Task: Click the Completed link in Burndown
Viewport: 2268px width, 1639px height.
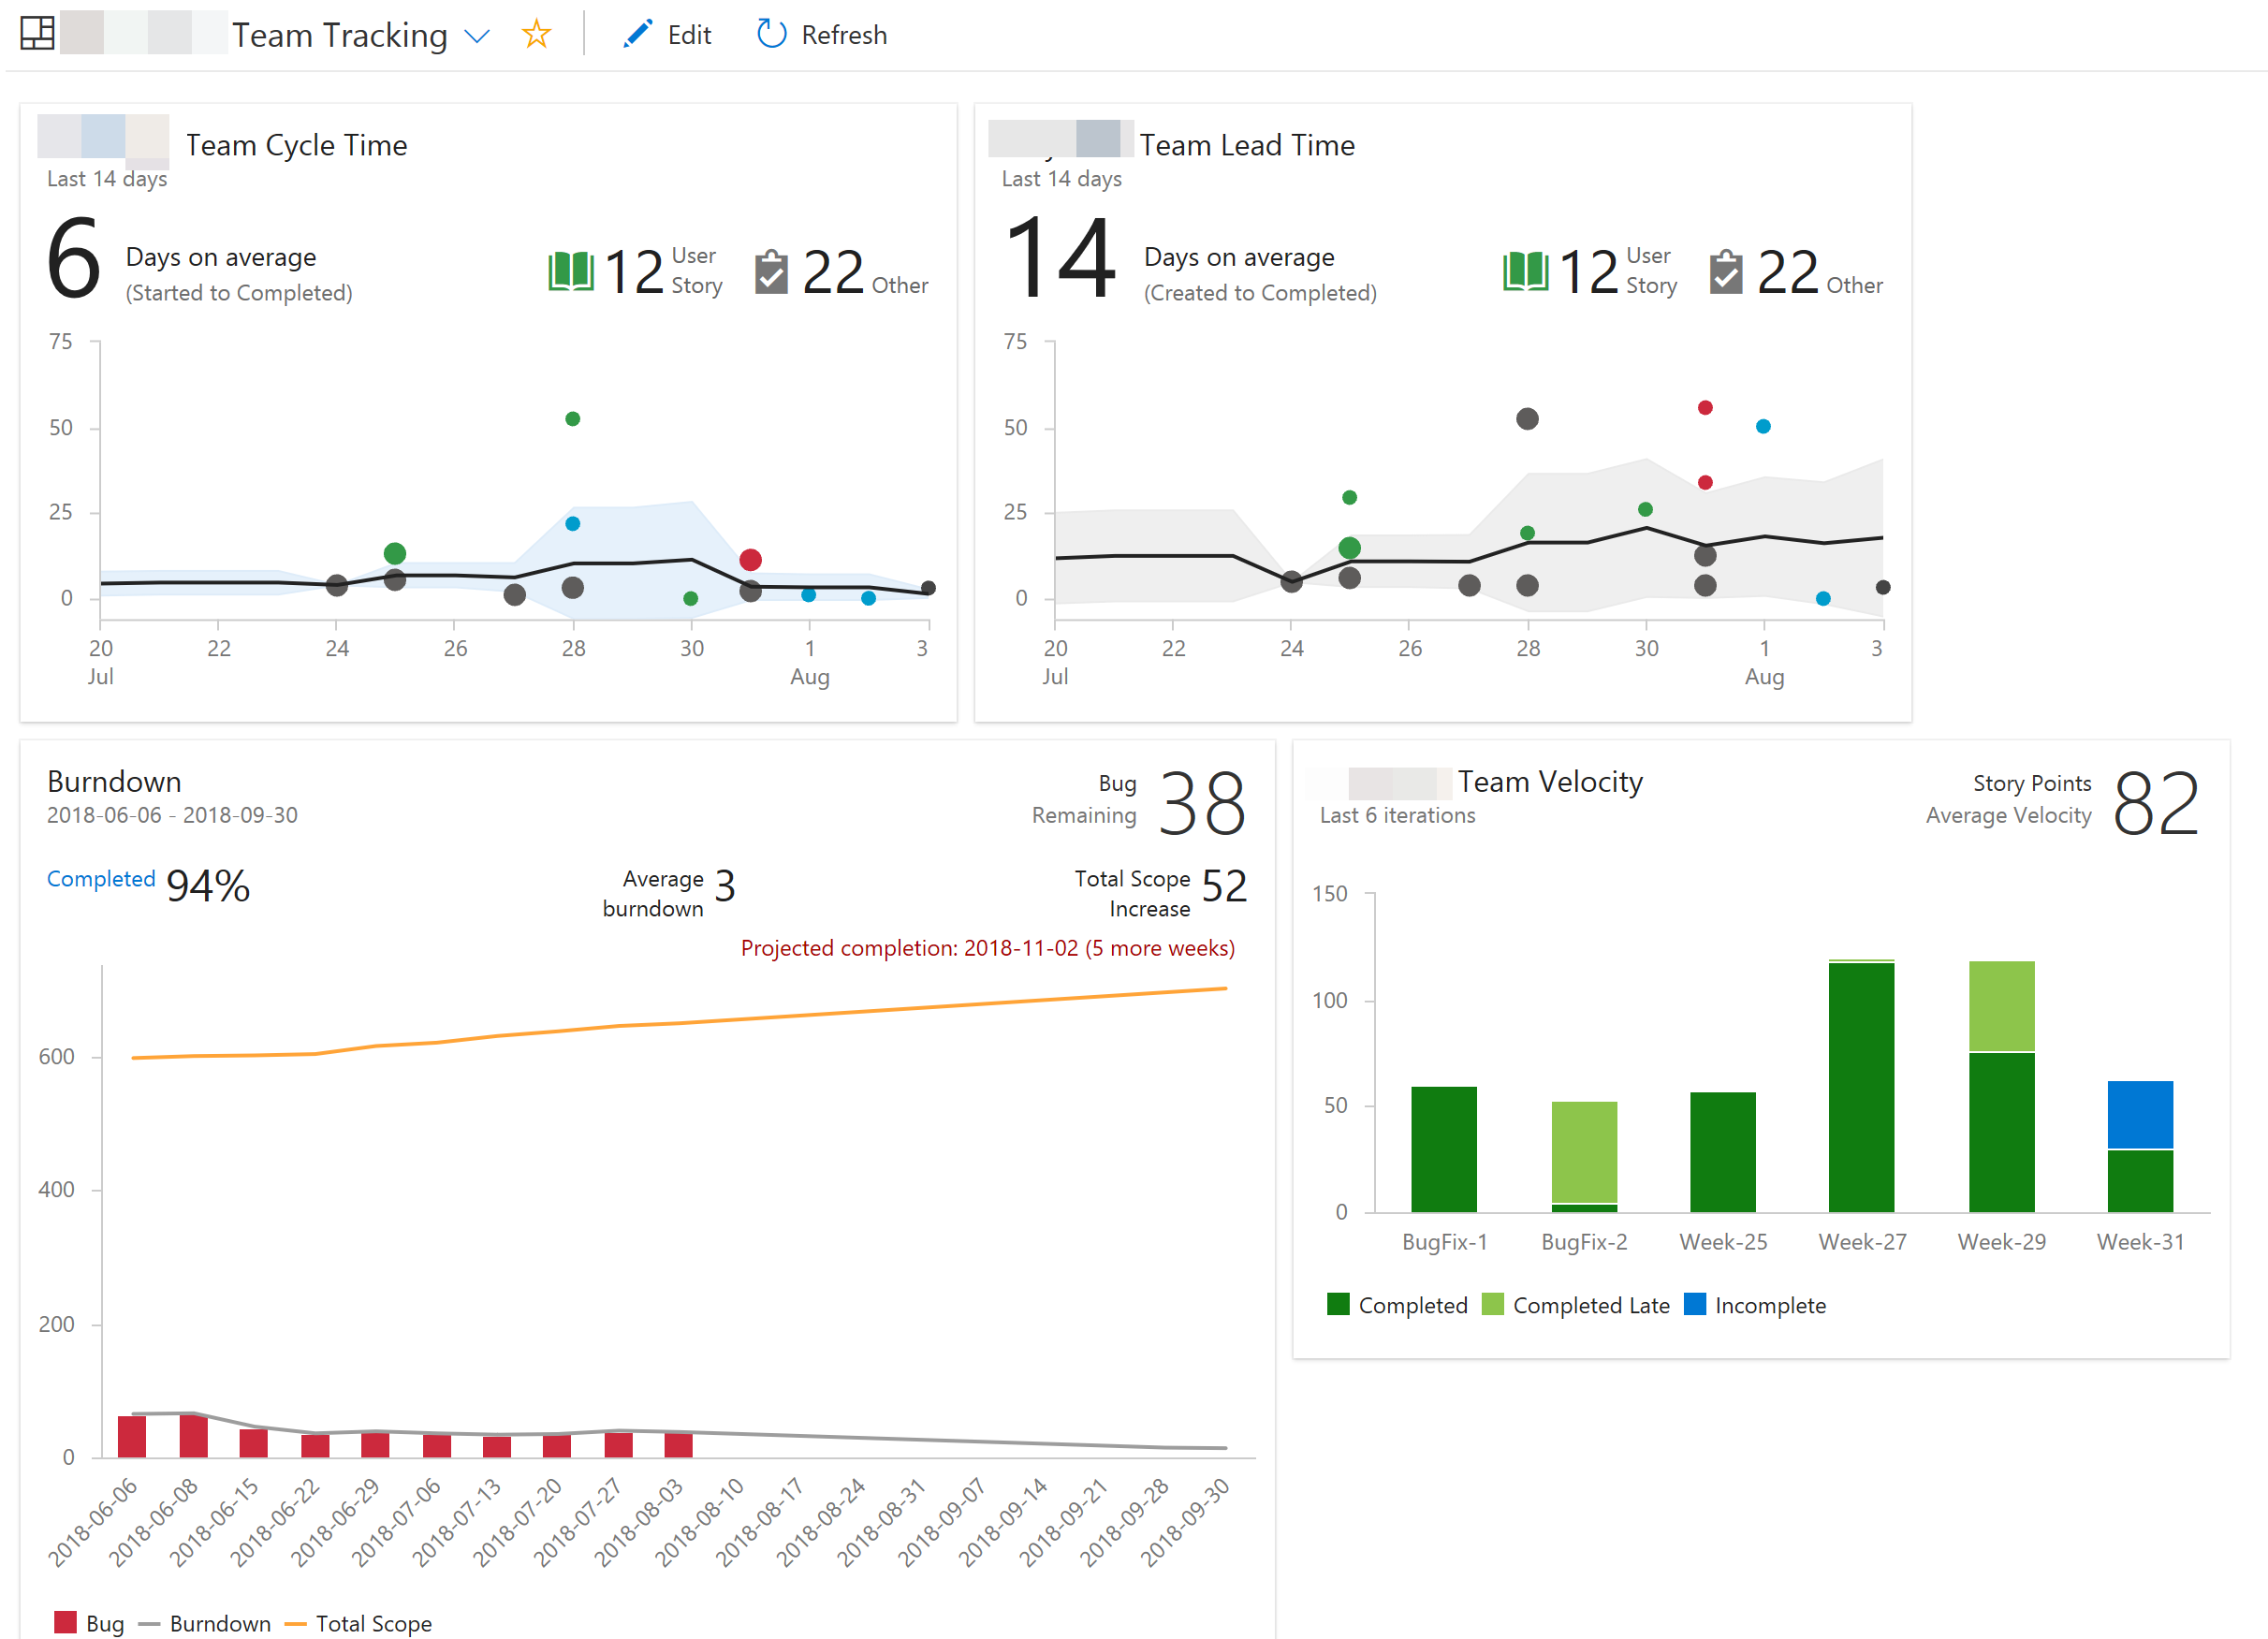Action: [x=101, y=879]
